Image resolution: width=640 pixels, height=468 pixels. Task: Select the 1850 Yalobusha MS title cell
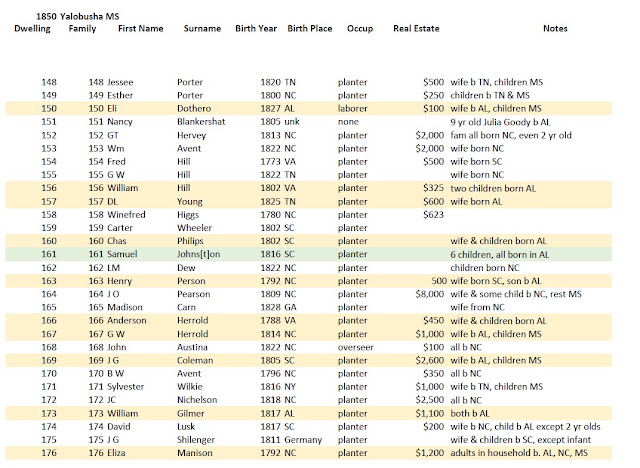pos(78,16)
